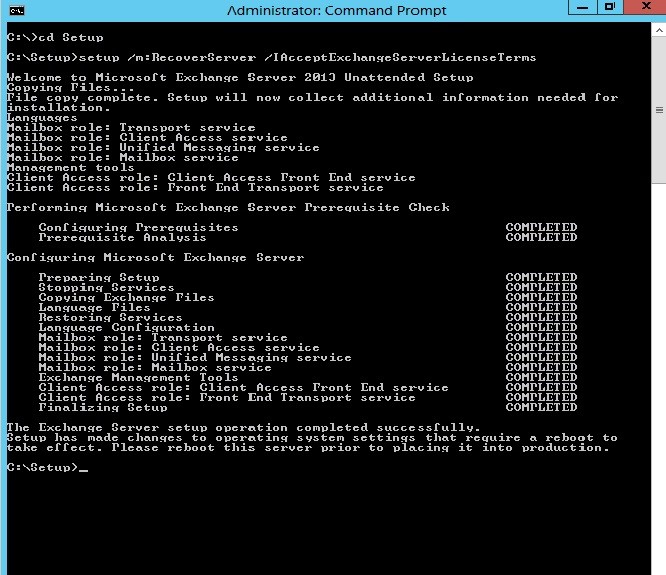The height and width of the screenshot is (575, 666).
Task: Click 'Language Configuration' row
Action: pyautogui.click(x=308, y=328)
